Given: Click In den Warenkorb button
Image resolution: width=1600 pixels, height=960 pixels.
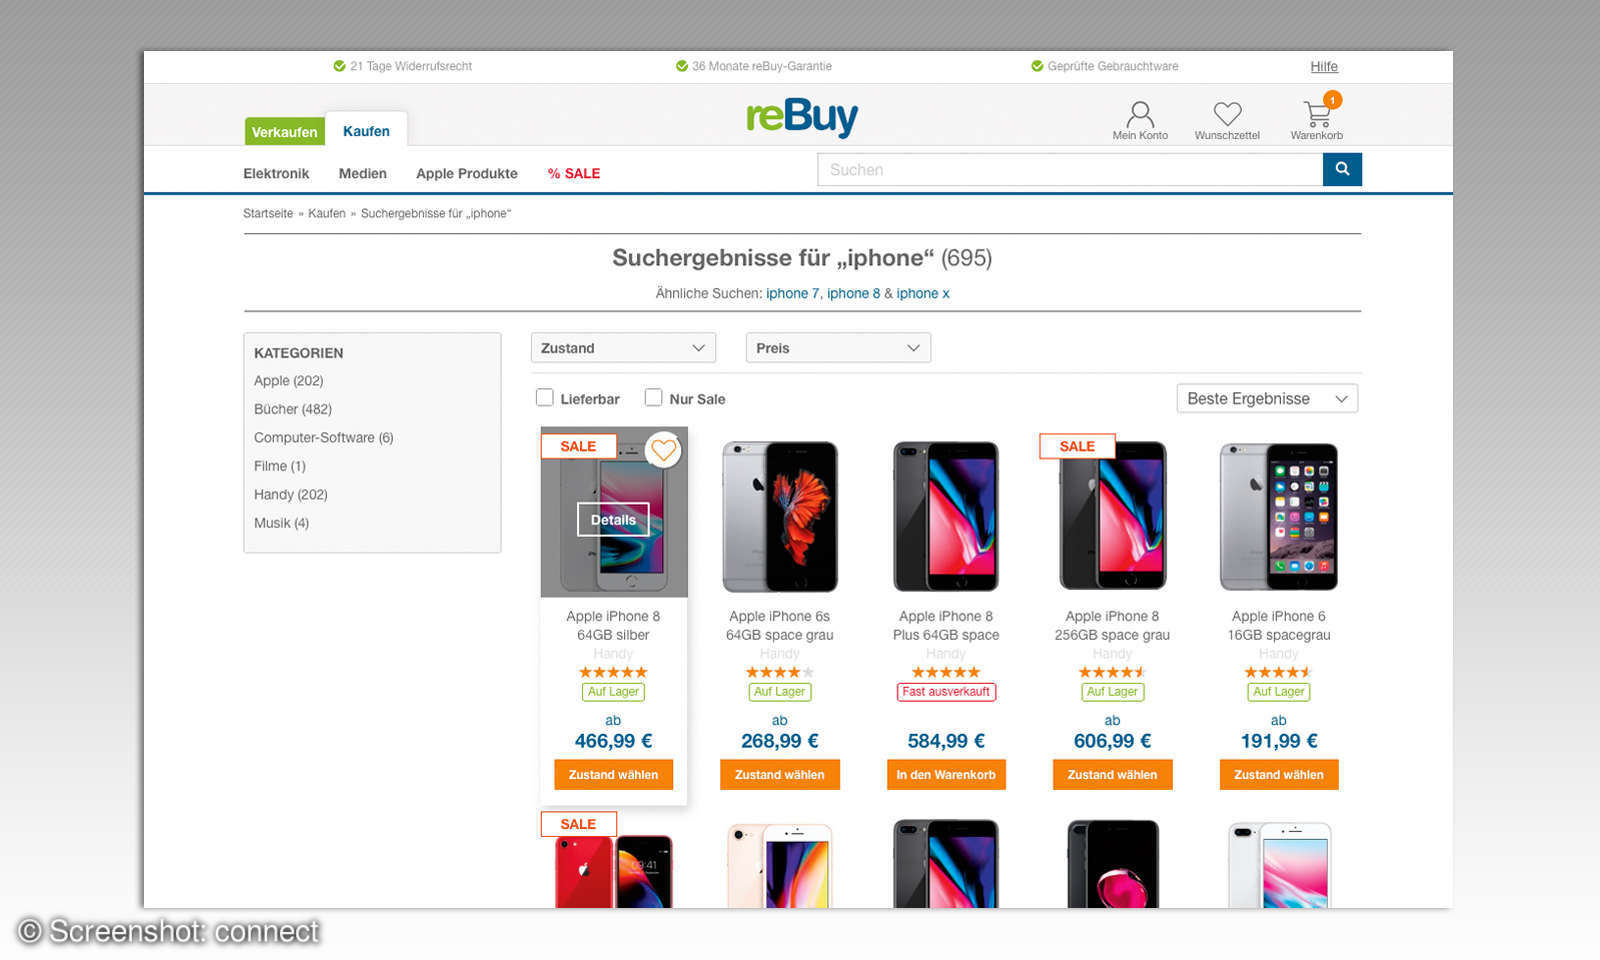Looking at the screenshot, I should click(946, 775).
